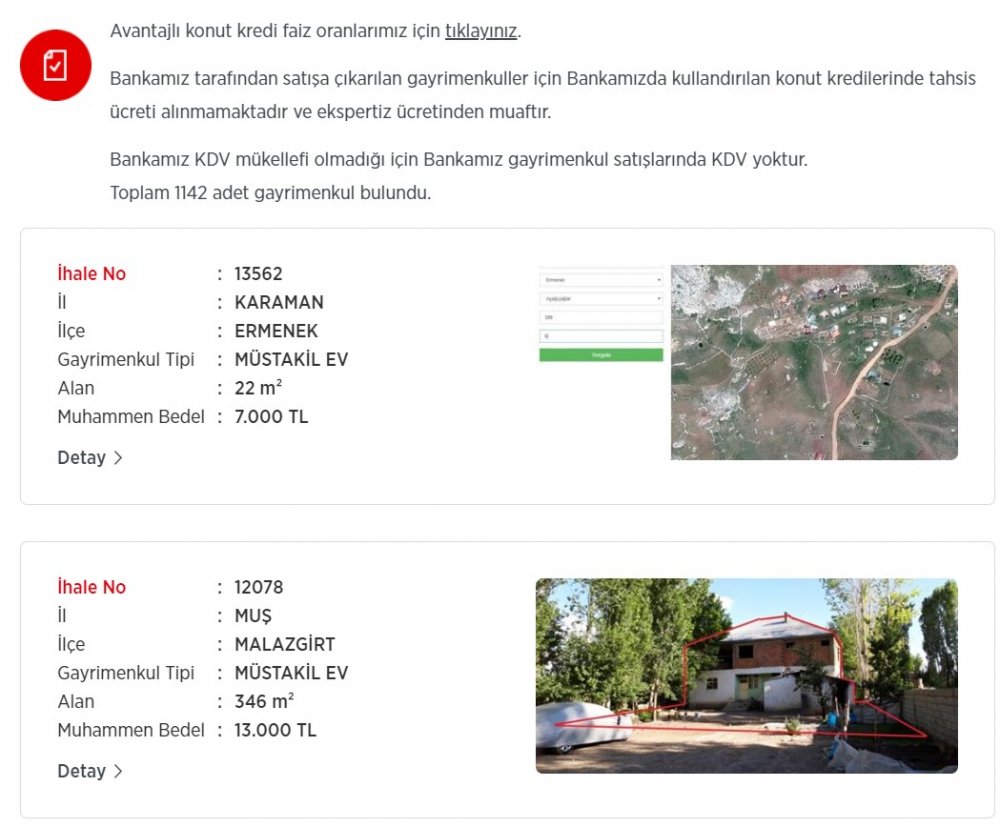Open the 'tıklayınız' mortgage rates link

(x=480, y=31)
